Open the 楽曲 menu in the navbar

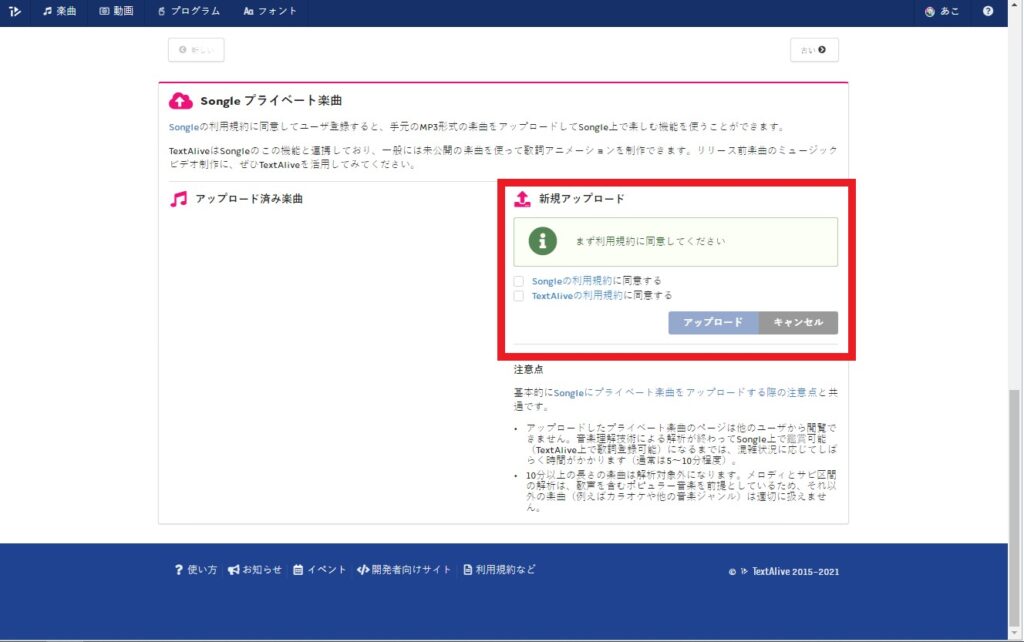point(59,12)
